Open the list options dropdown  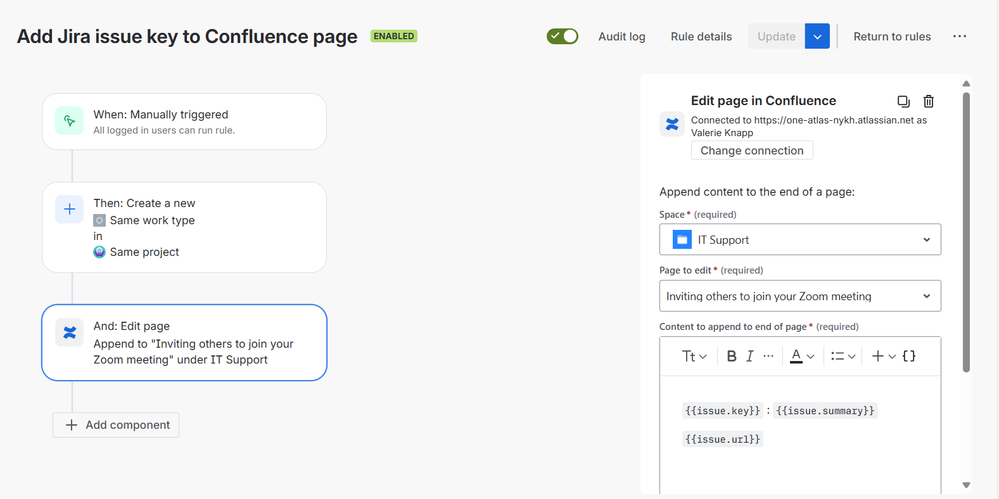[x=843, y=356]
